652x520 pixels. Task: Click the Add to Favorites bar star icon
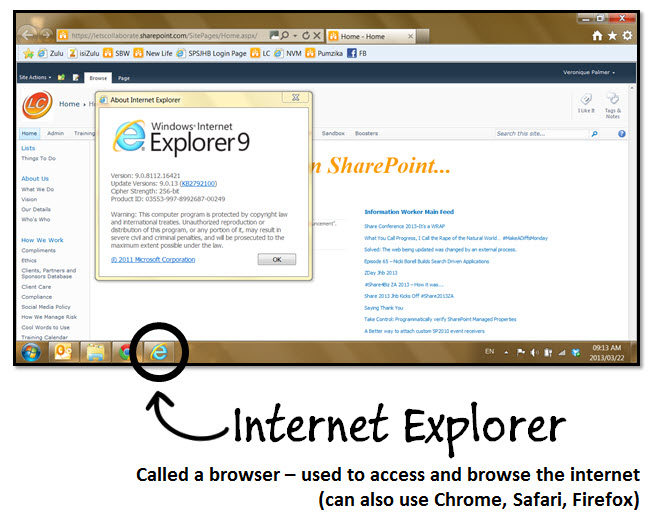point(28,54)
